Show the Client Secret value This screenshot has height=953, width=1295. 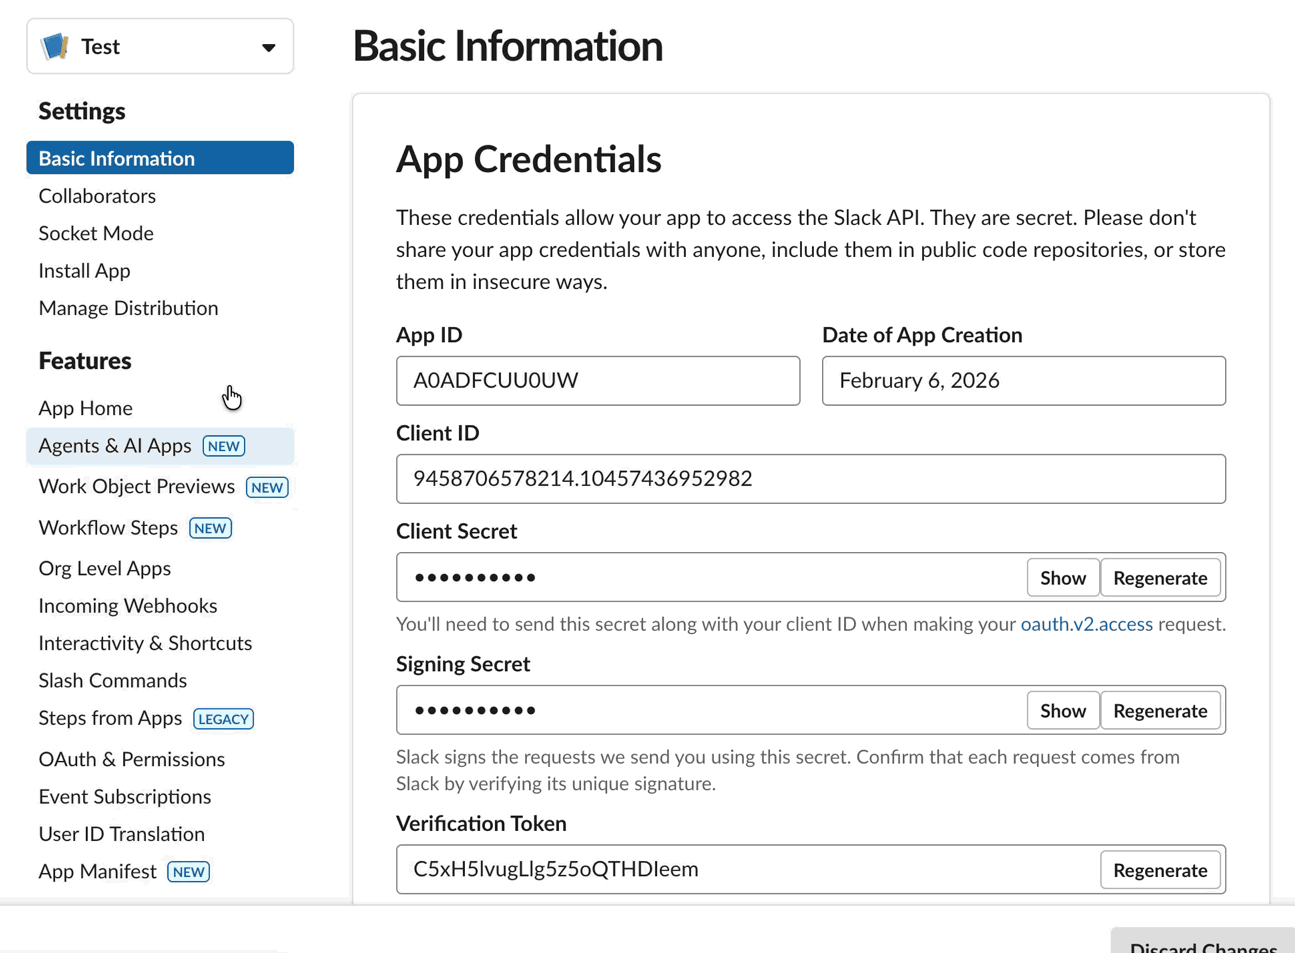point(1063,578)
